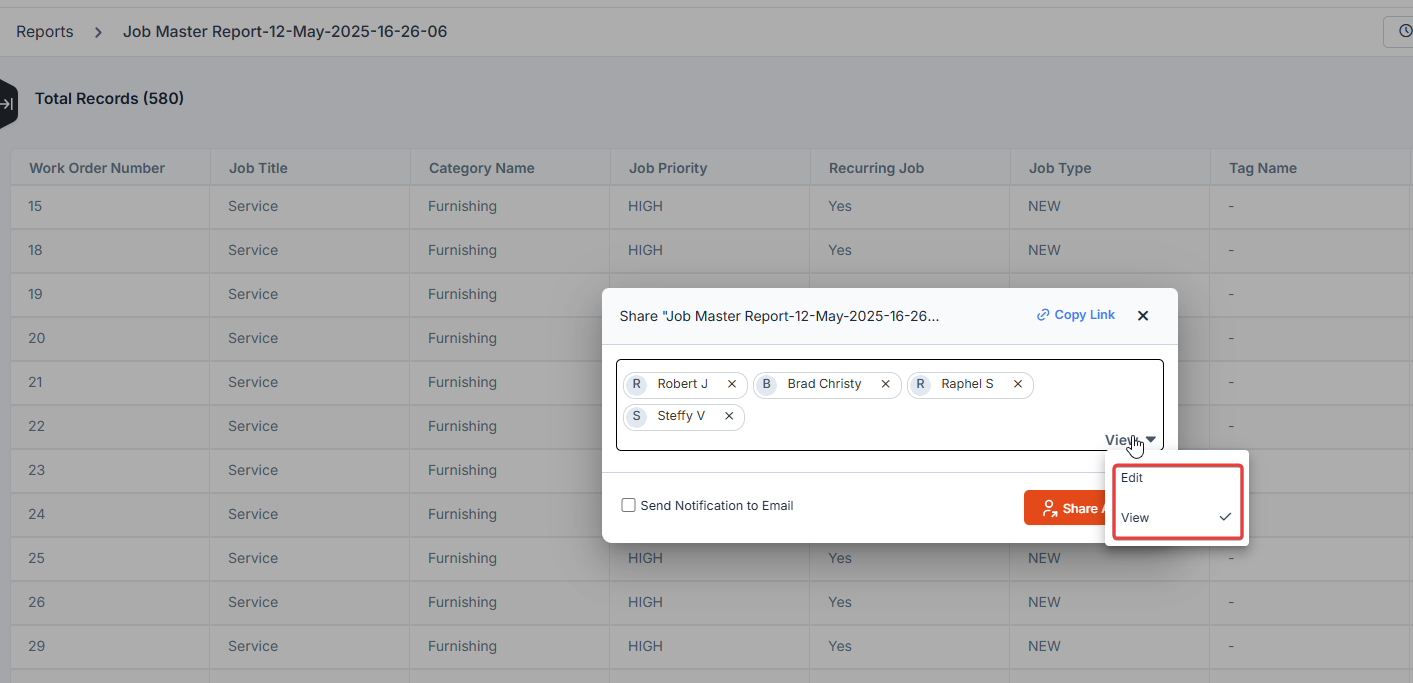Image resolution: width=1413 pixels, height=683 pixels.
Task: Click NEW job type in row 15
Action: coord(1044,206)
